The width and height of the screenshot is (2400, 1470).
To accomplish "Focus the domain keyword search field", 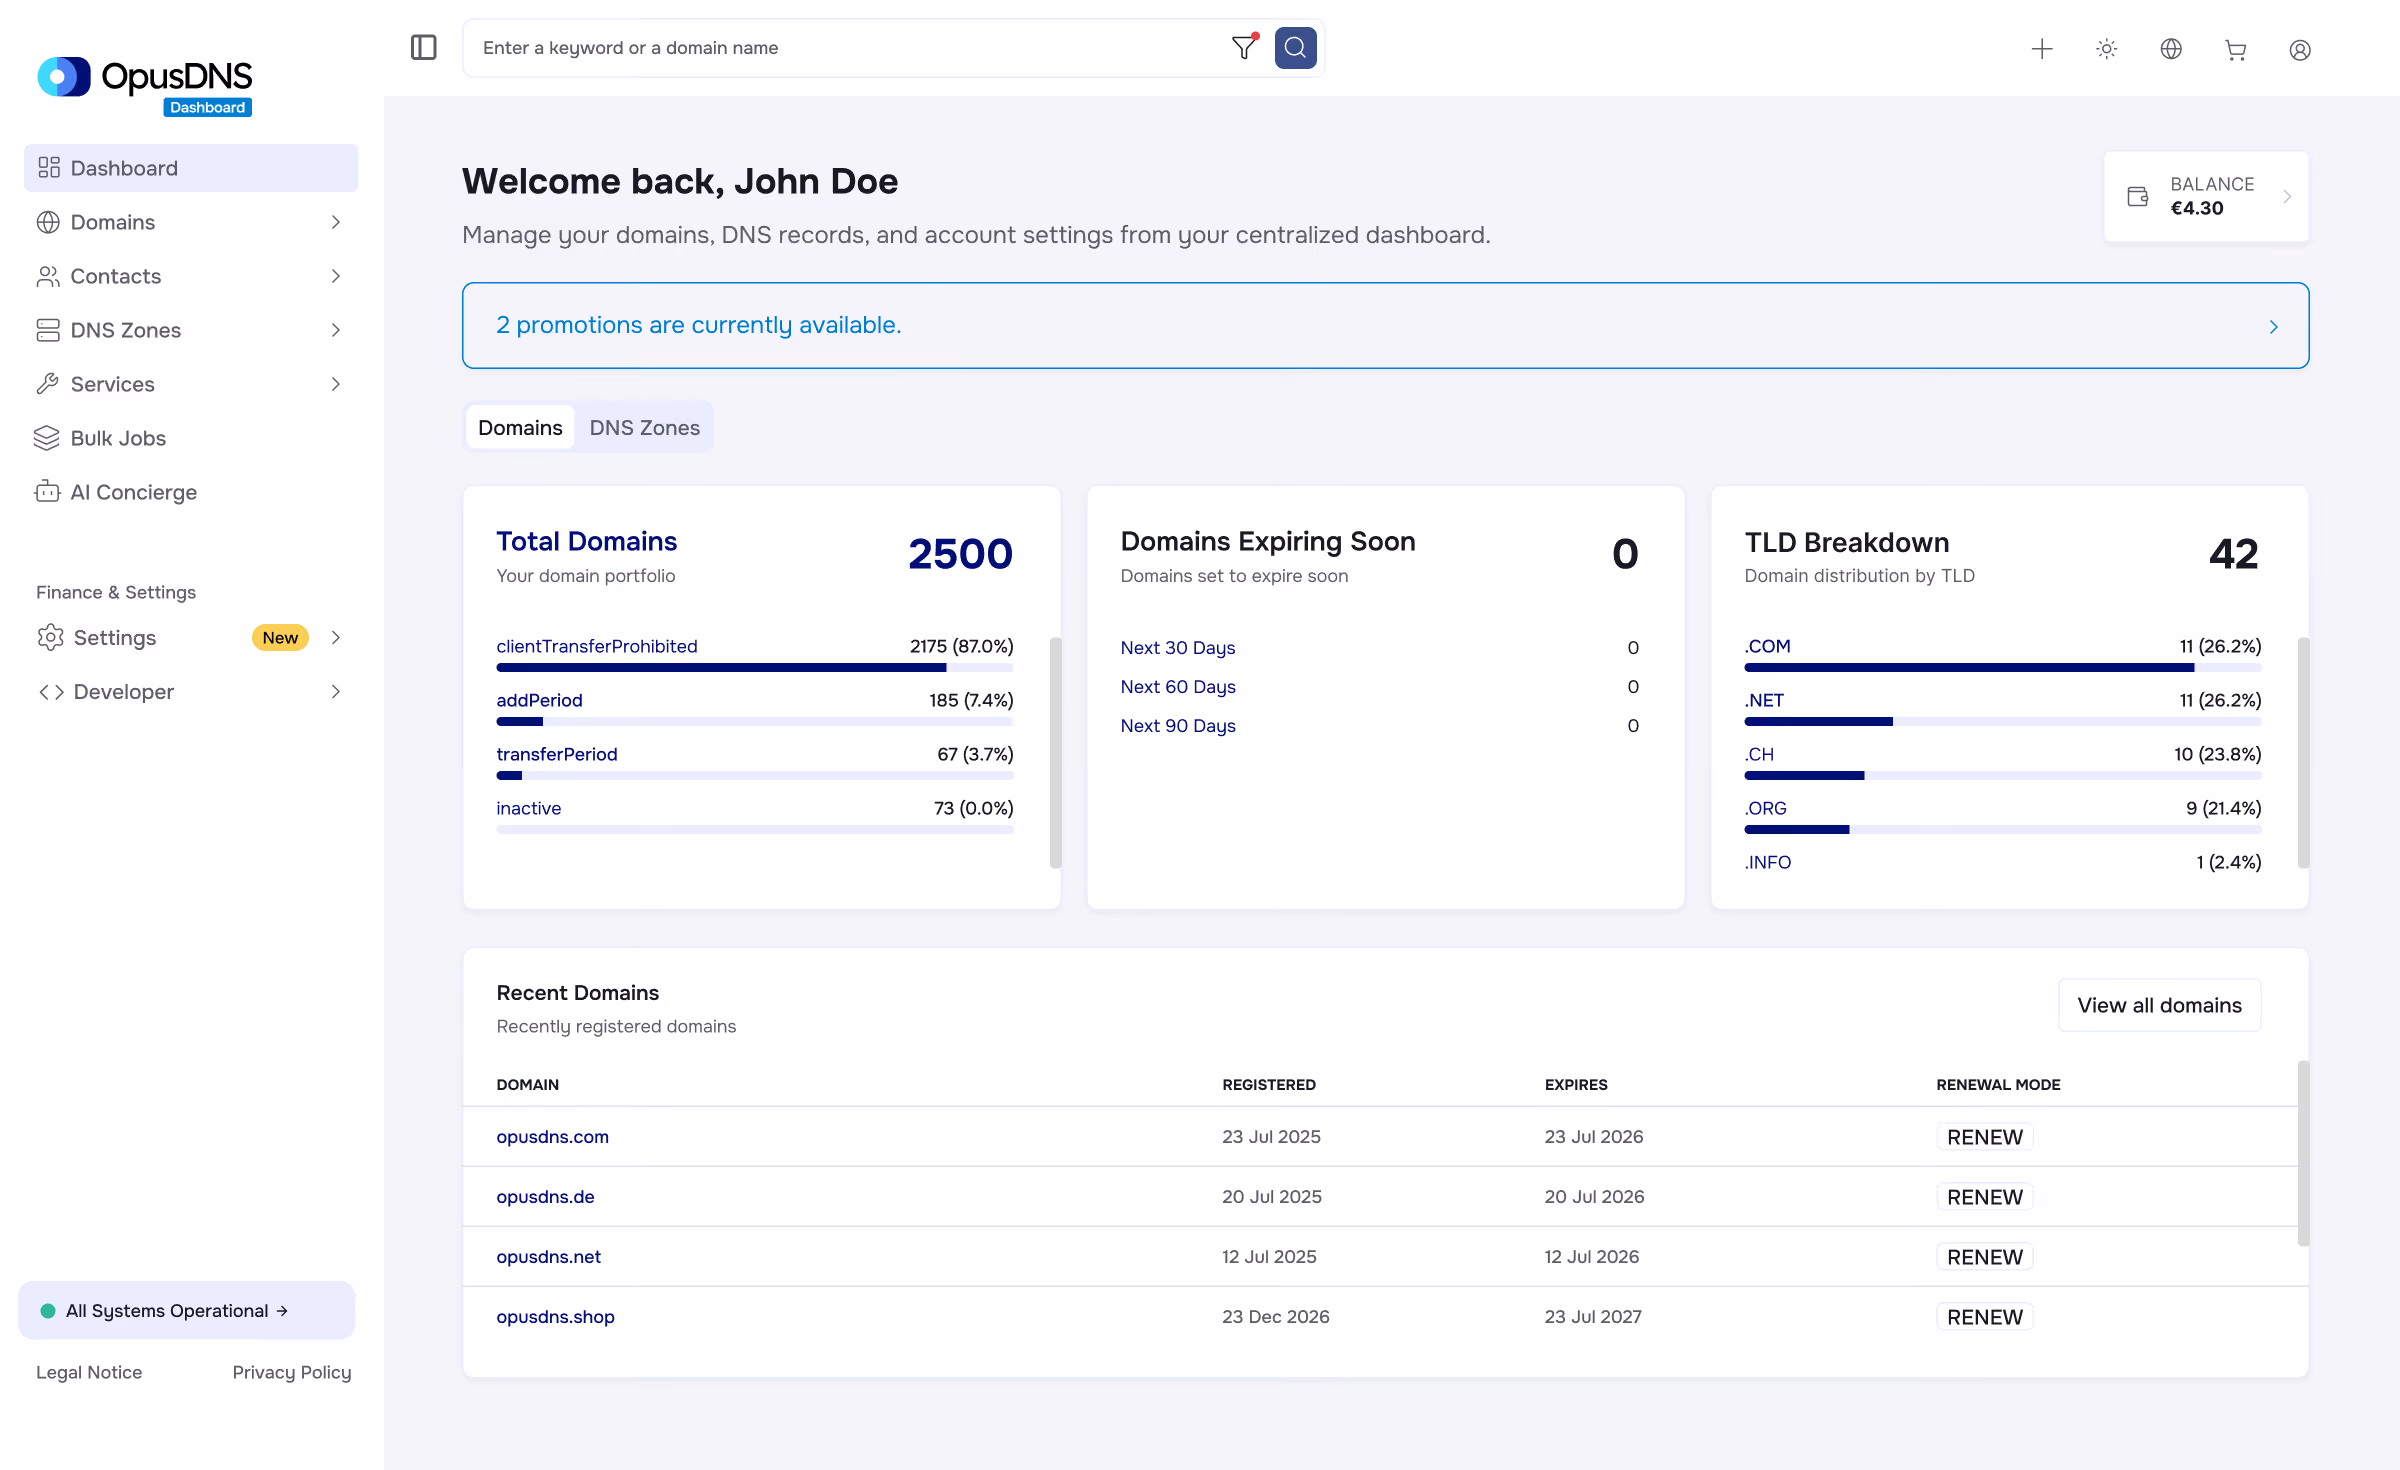I will 850,48.
